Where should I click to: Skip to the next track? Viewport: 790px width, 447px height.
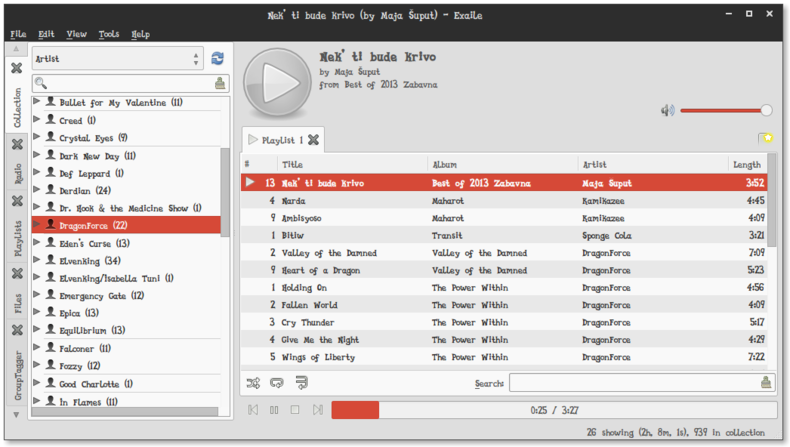pos(317,410)
